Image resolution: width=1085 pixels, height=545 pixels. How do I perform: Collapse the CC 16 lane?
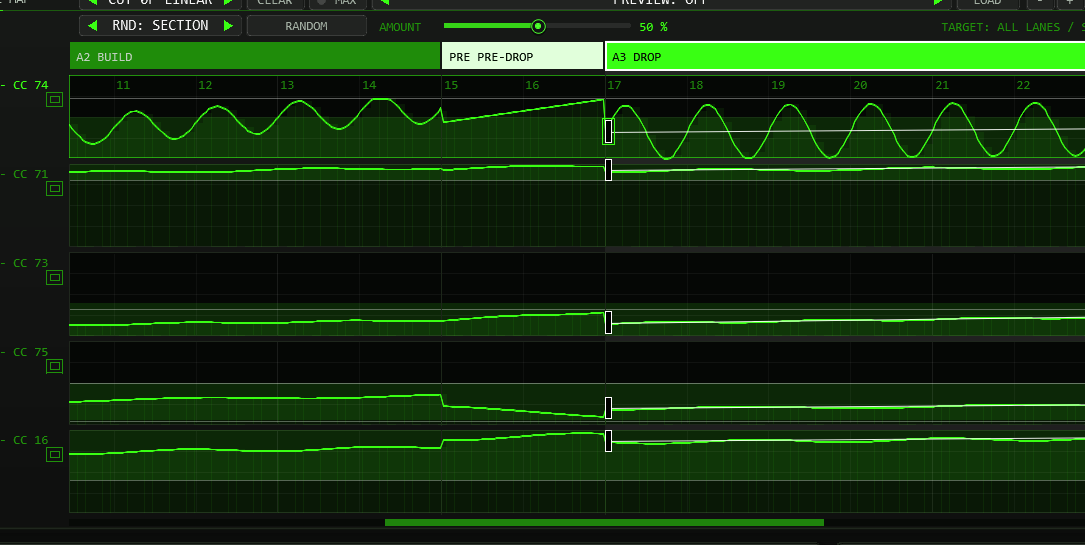pyautogui.click(x=3, y=440)
